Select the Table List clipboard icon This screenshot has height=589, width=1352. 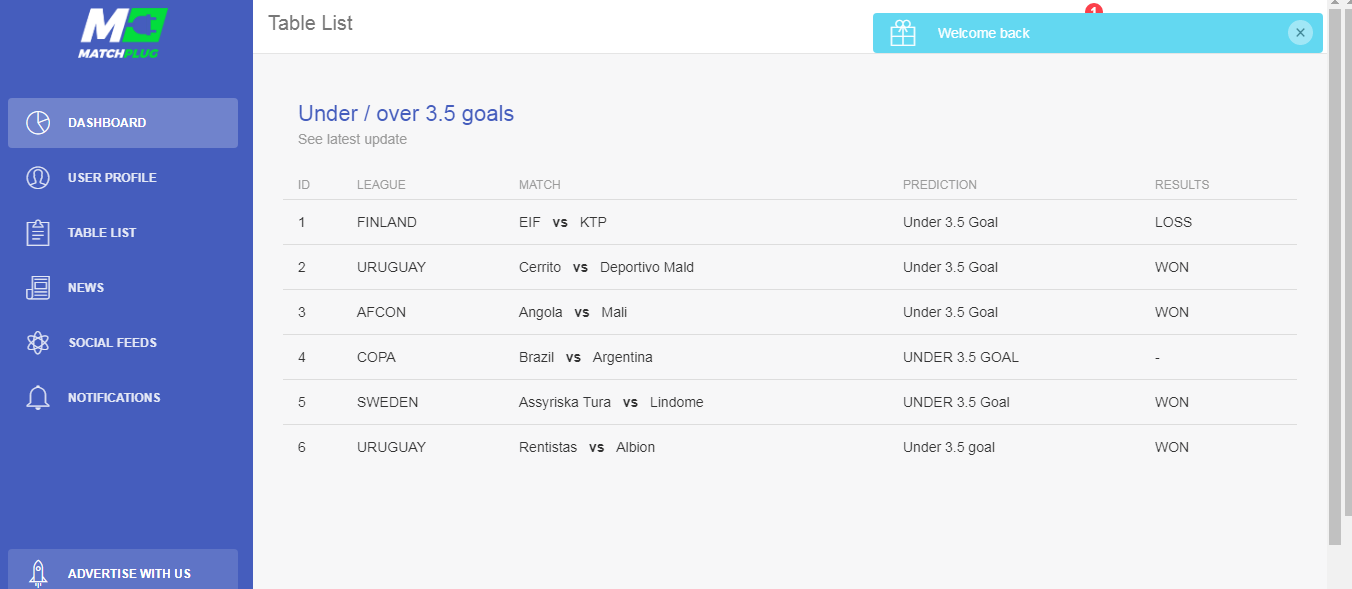point(38,233)
